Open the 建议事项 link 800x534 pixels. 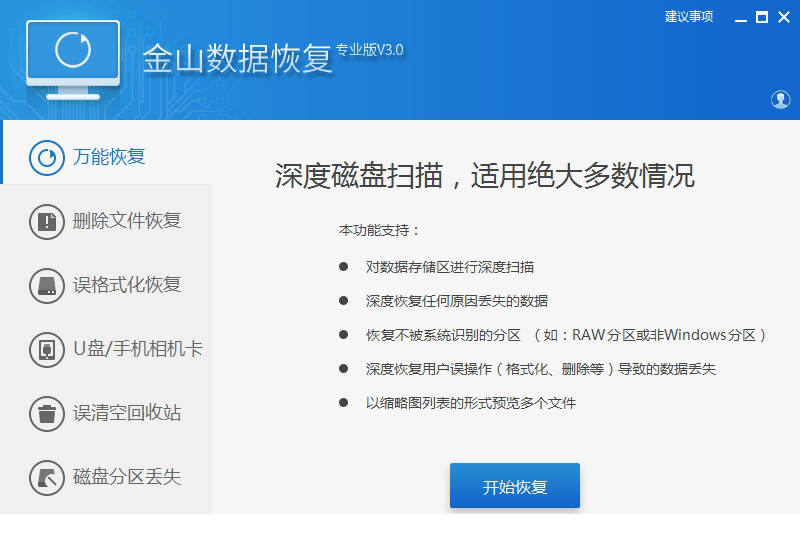point(689,17)
